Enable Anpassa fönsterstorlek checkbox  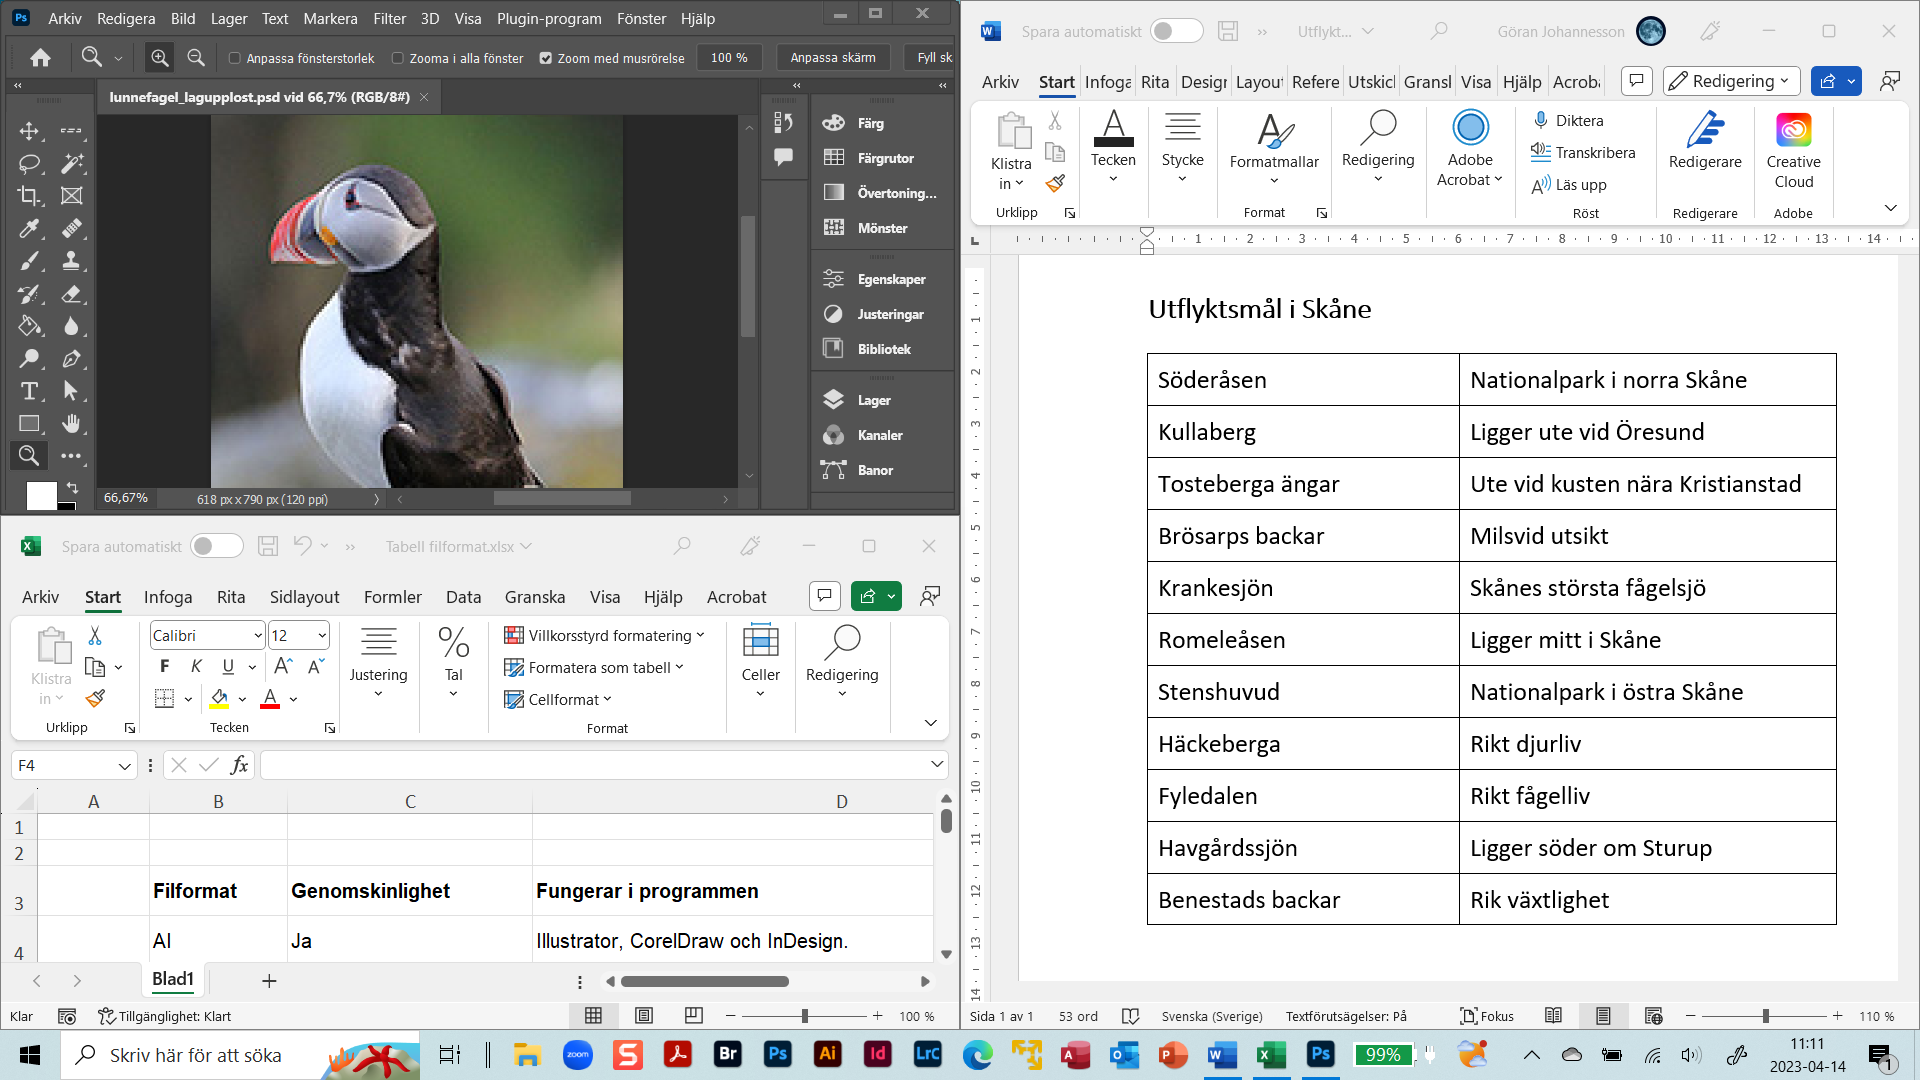235,58
